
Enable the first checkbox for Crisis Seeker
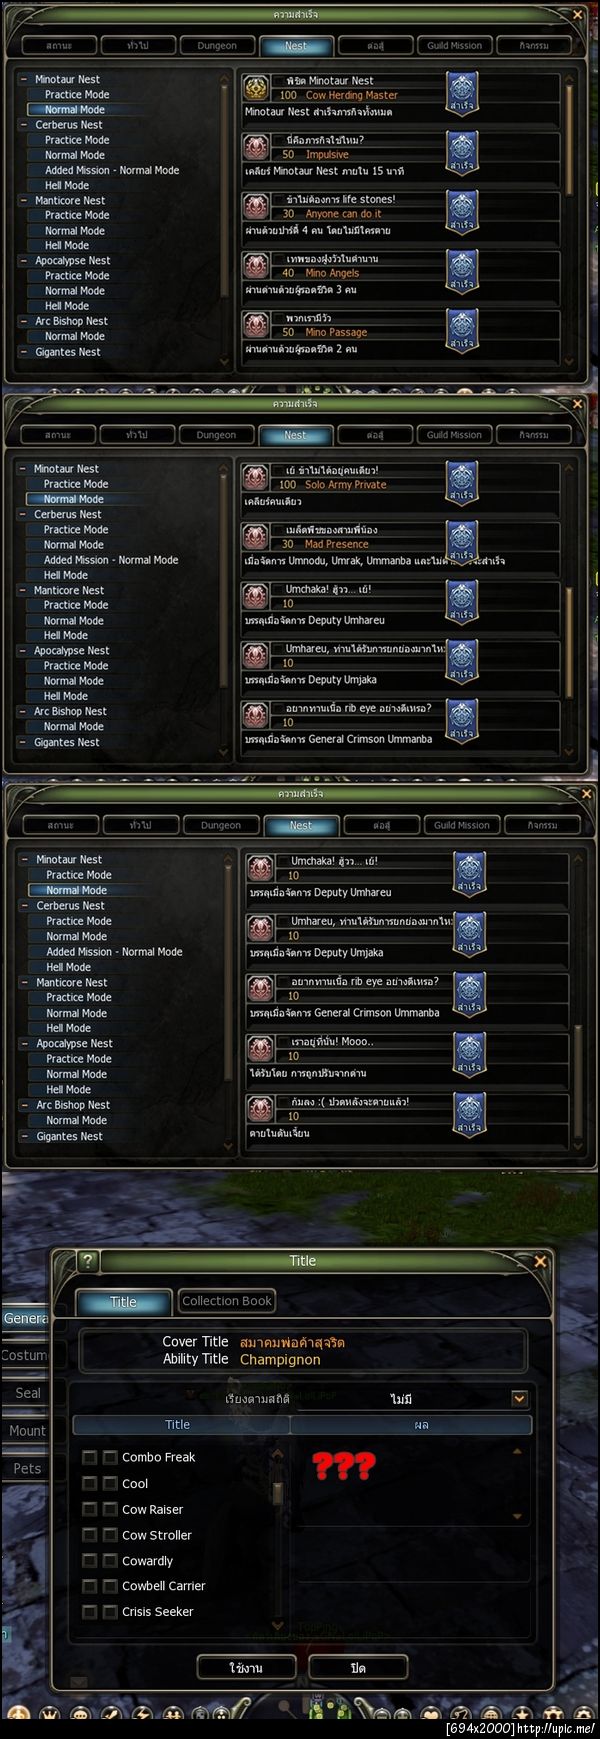click(x=90, y=1611)
